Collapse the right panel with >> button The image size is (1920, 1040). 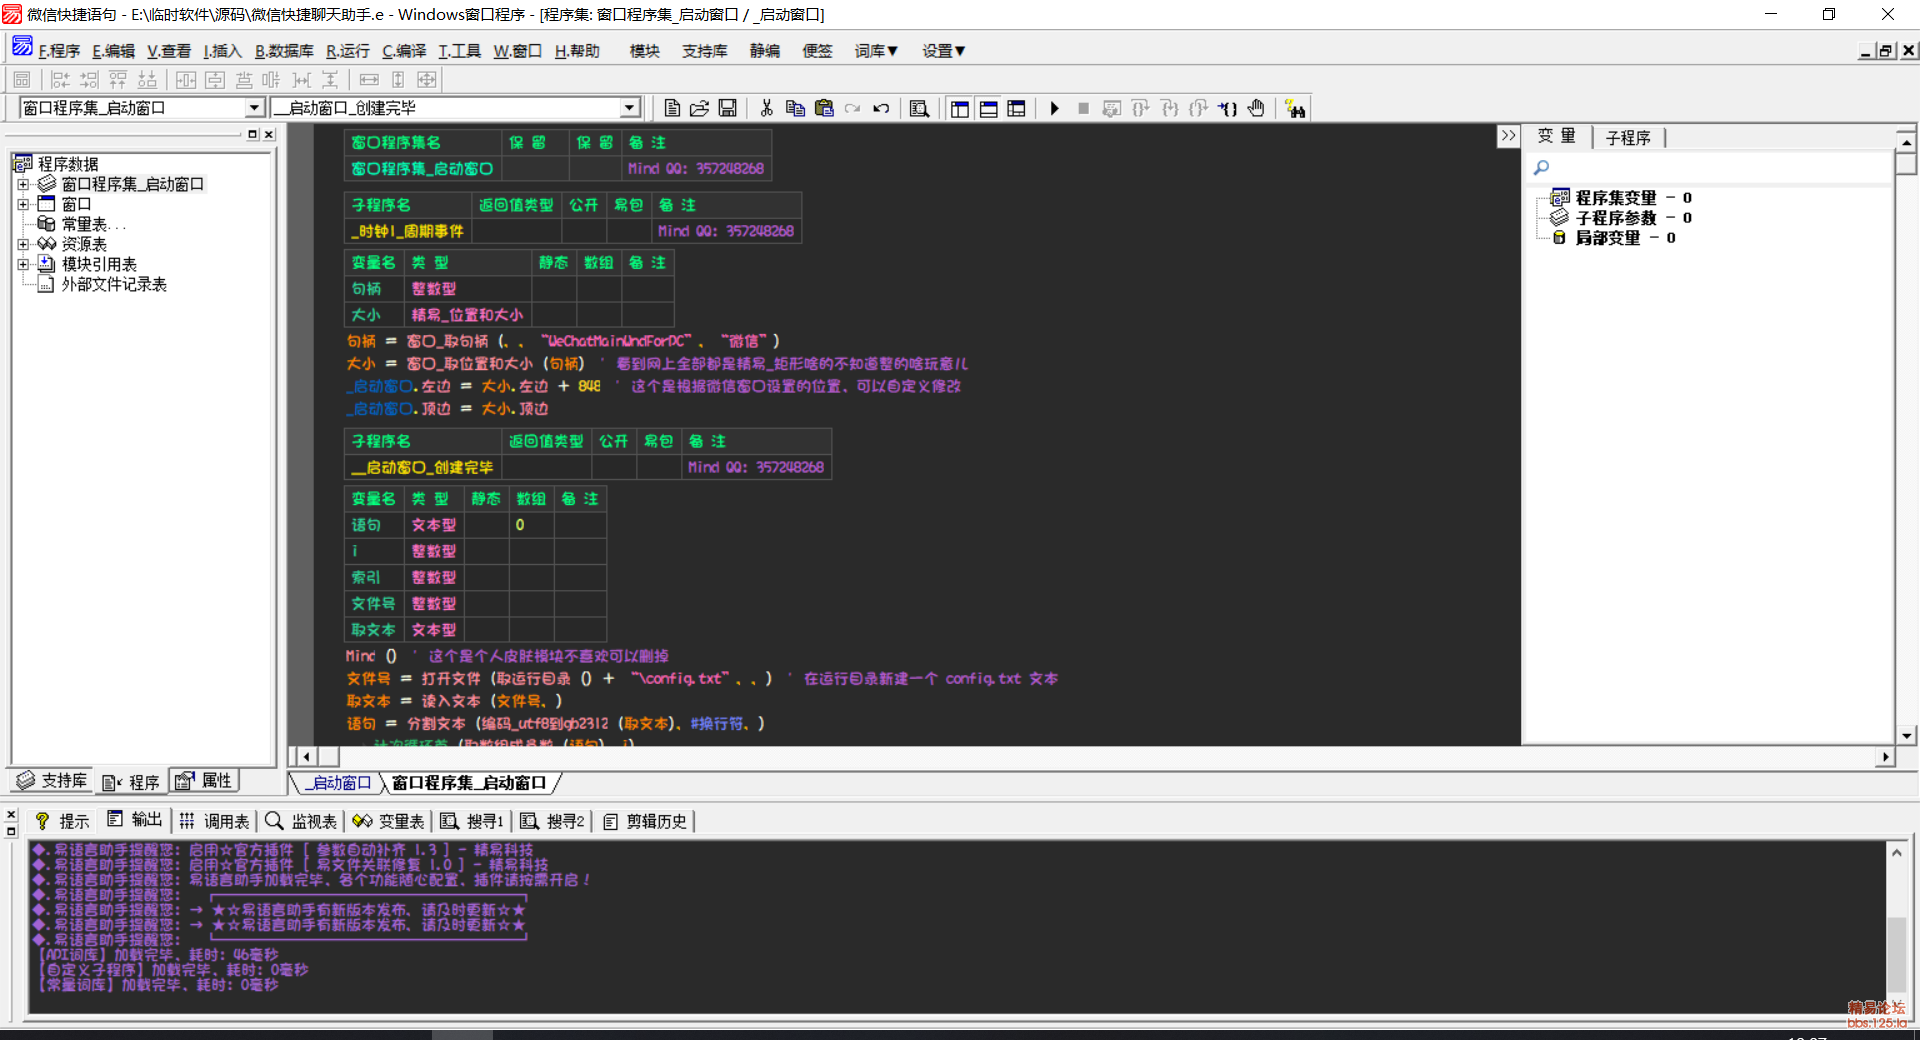[1508, 136]
